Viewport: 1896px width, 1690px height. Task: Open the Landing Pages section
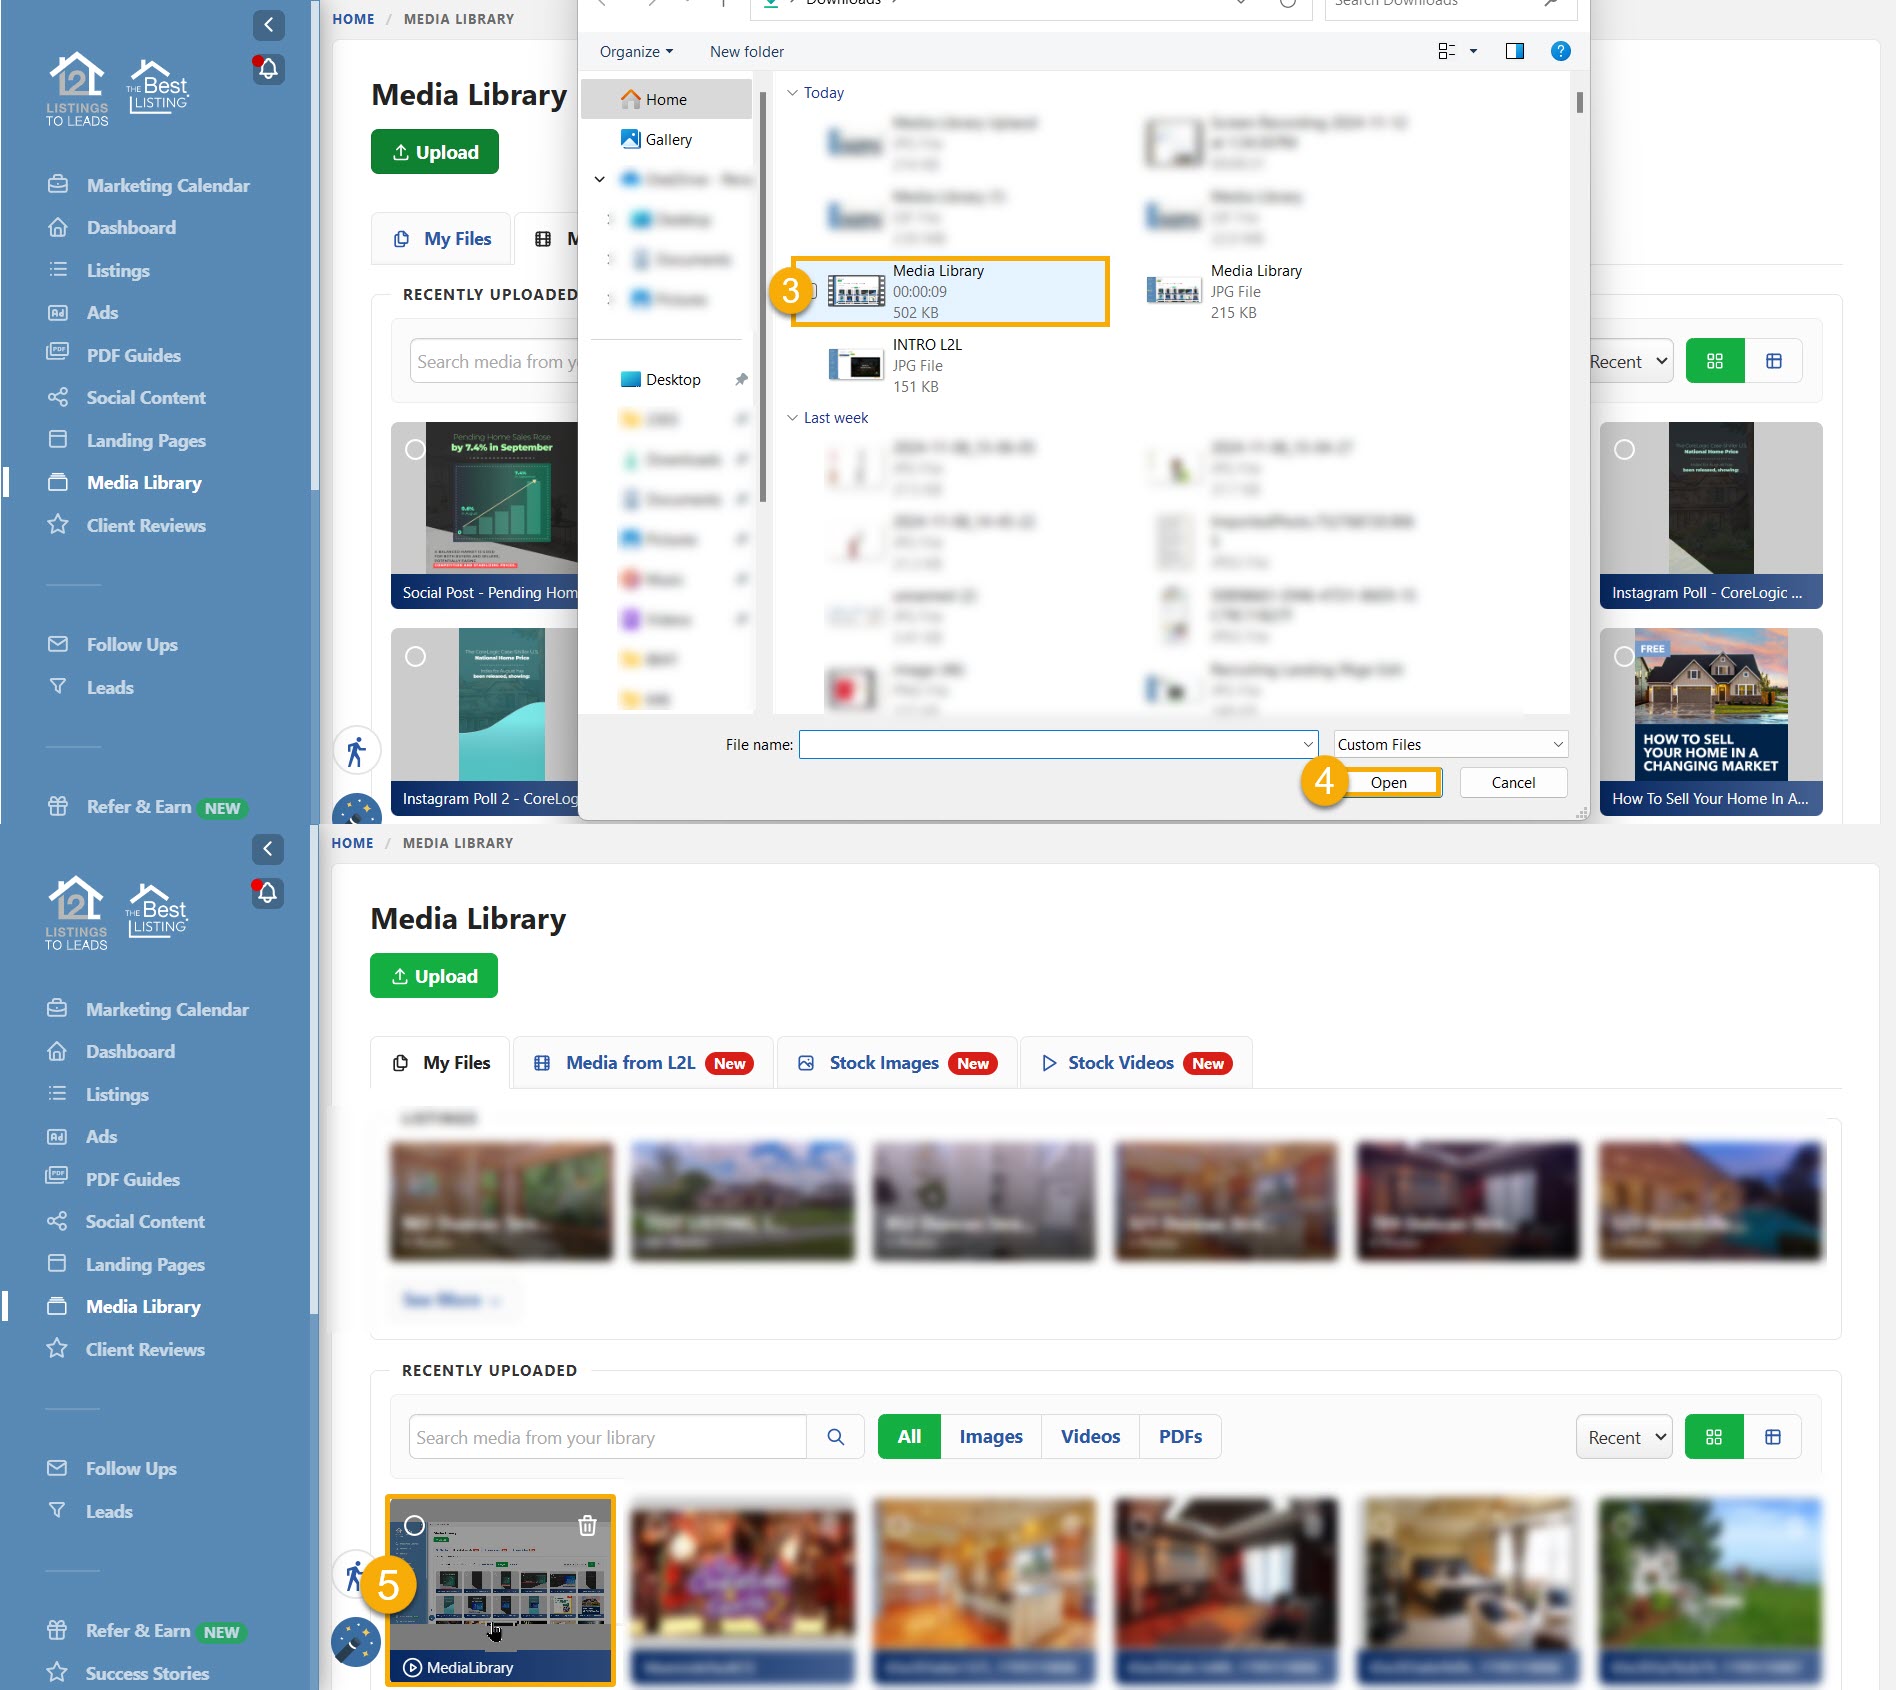145,440
